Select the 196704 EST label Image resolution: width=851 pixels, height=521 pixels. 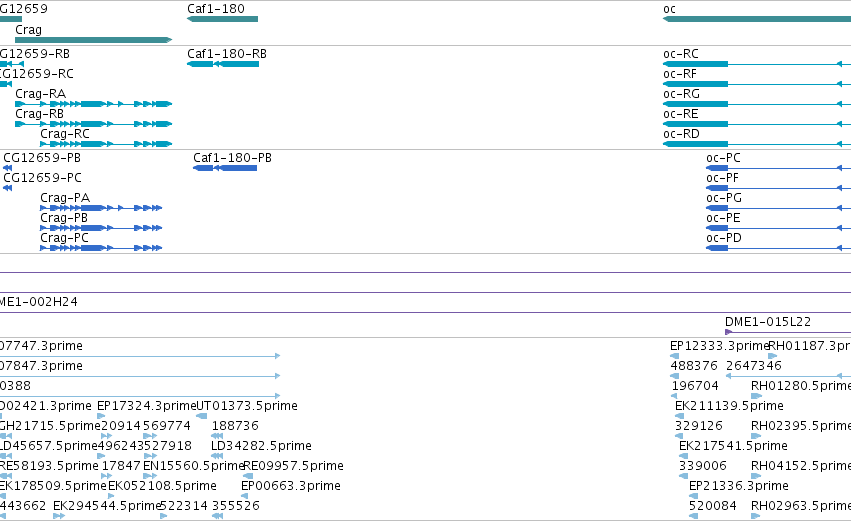(x=695, y=386)
